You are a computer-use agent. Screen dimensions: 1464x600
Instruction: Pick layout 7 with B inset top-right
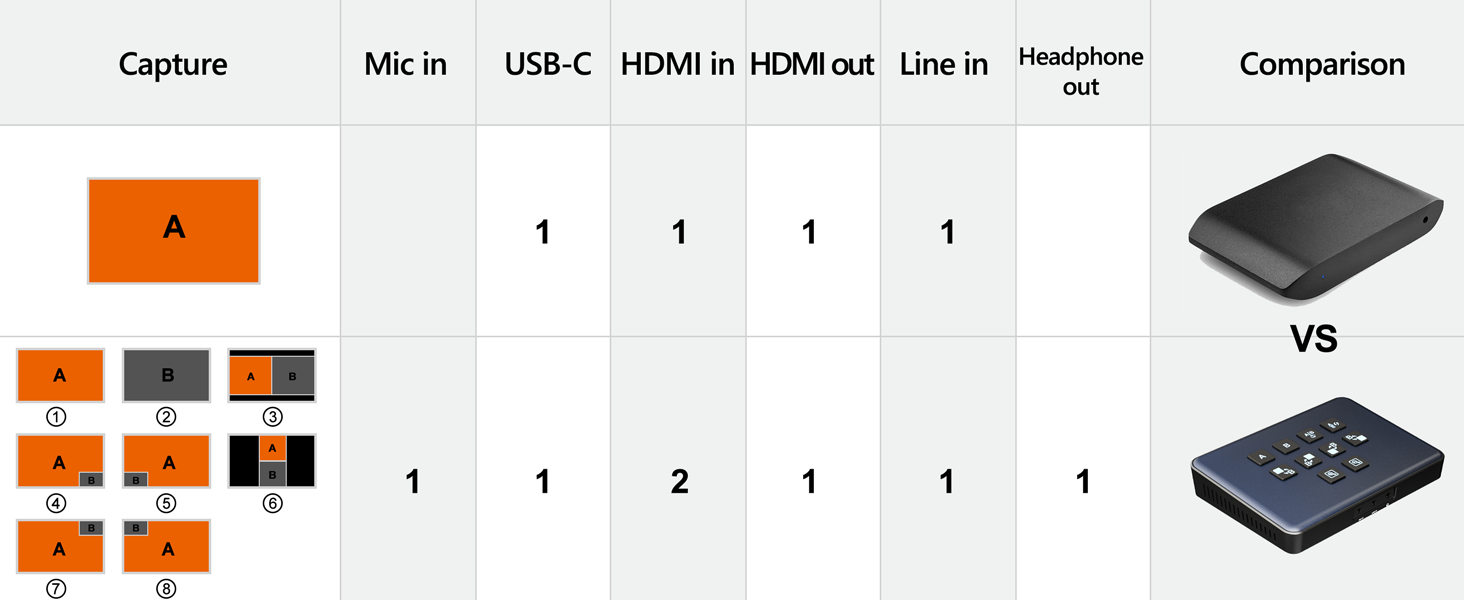60,546
